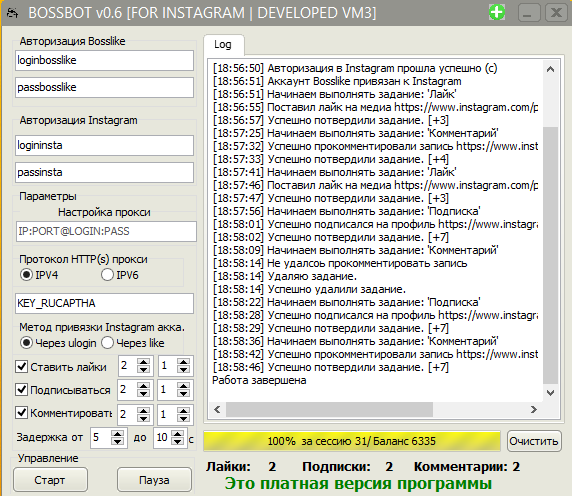Screen dimensions: 572x496
Task: Clear the log with Очистить button
Action: tap(534, 441)
